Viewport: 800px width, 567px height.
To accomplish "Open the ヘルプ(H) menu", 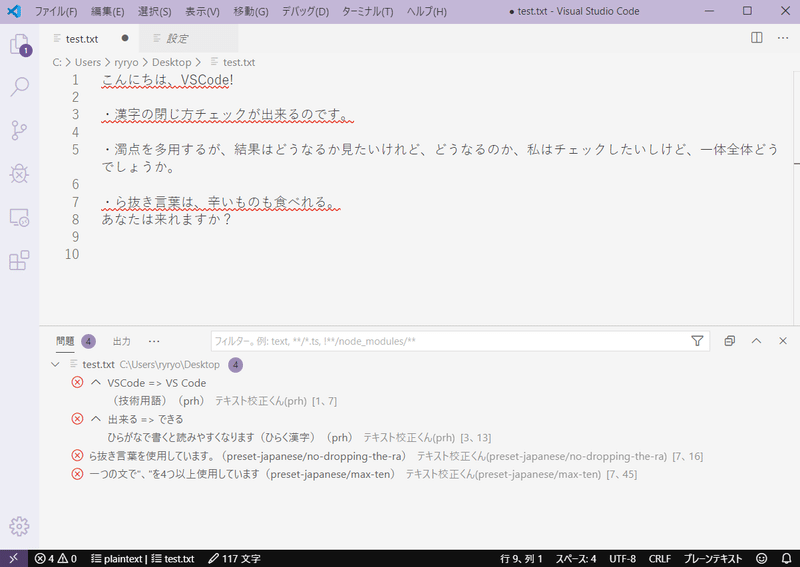I will (427, 11).
